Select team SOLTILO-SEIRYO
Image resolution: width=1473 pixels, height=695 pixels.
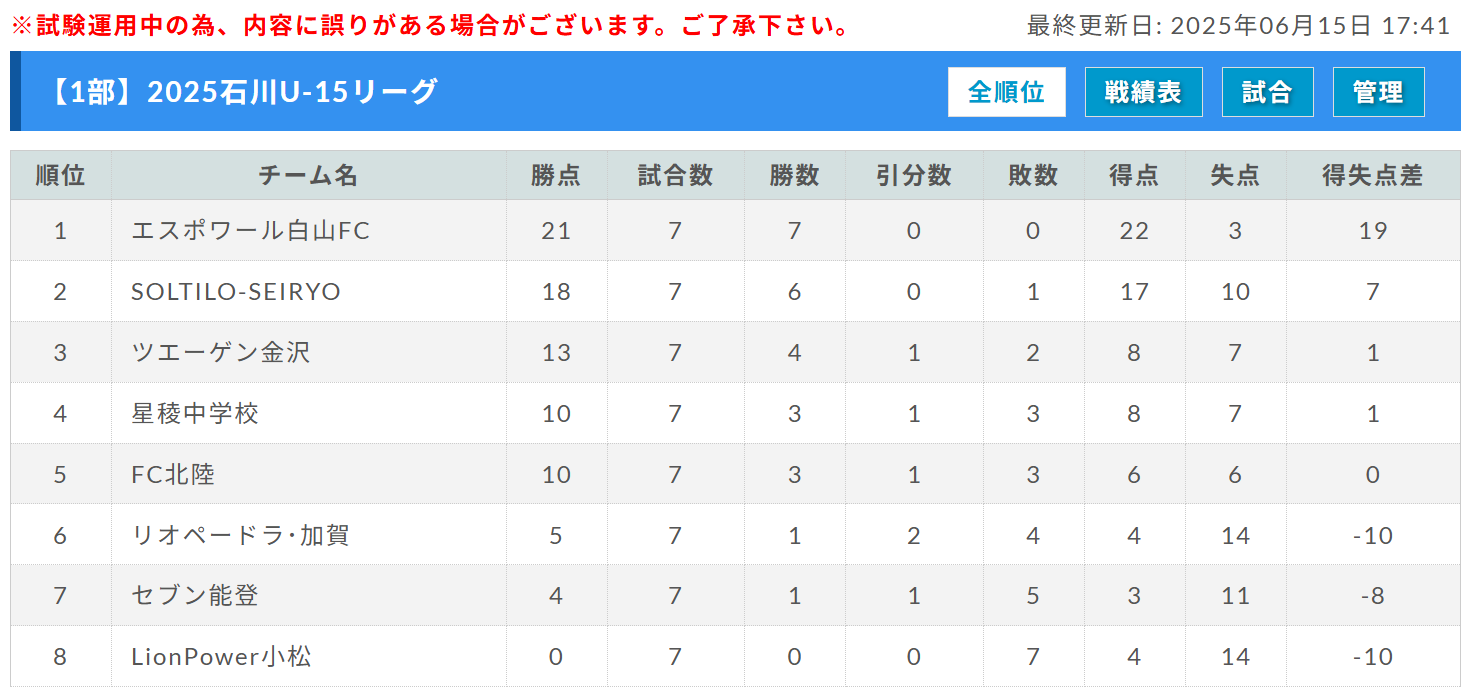tap(236, 292)
